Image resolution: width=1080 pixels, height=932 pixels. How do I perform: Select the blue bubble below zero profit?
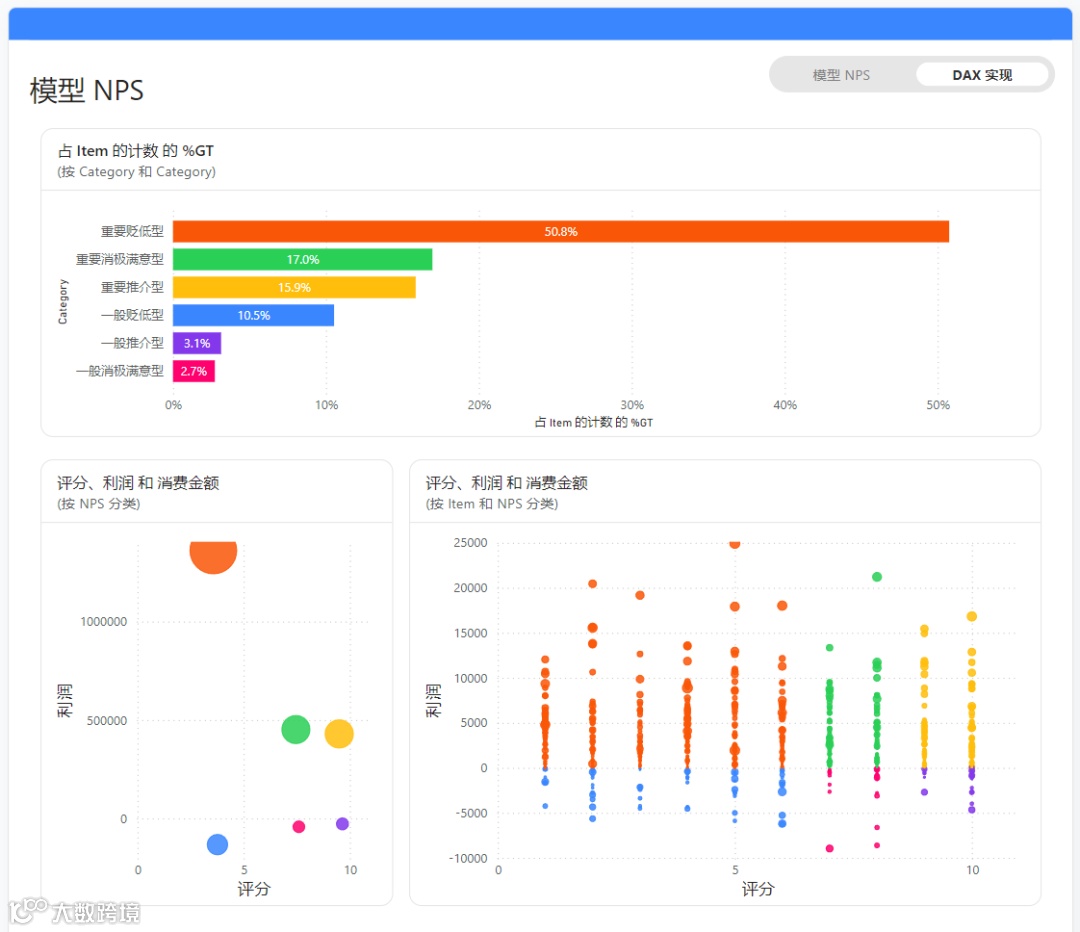tap(218, 845)
